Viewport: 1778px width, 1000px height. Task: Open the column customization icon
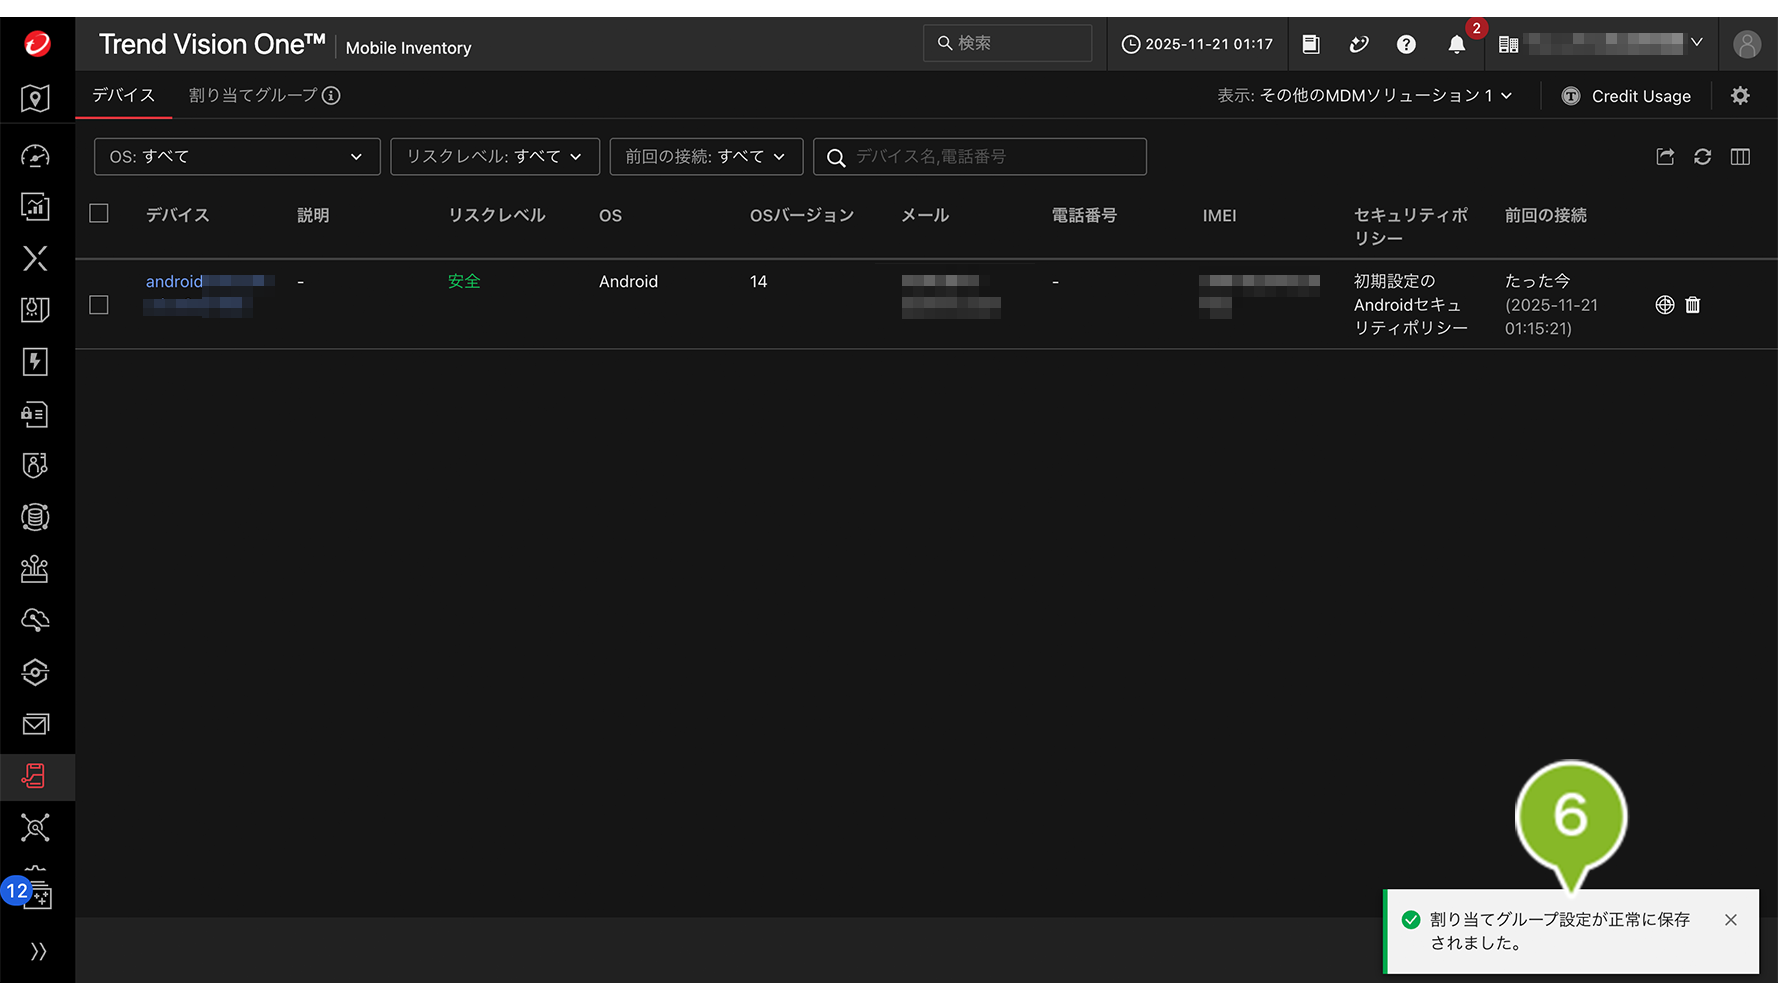pos(1740,157)
